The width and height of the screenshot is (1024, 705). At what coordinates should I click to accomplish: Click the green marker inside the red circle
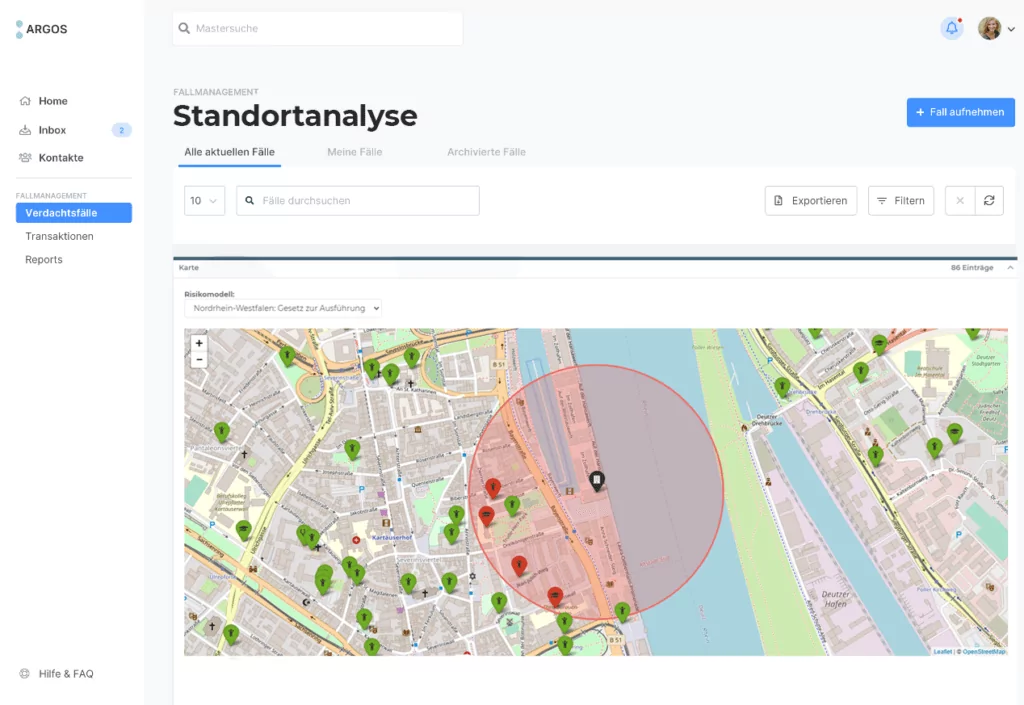tap(512, 505)
